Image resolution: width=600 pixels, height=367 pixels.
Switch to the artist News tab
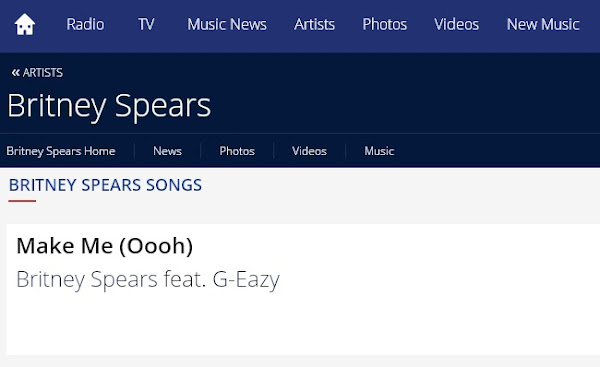(x=167, y=151)
